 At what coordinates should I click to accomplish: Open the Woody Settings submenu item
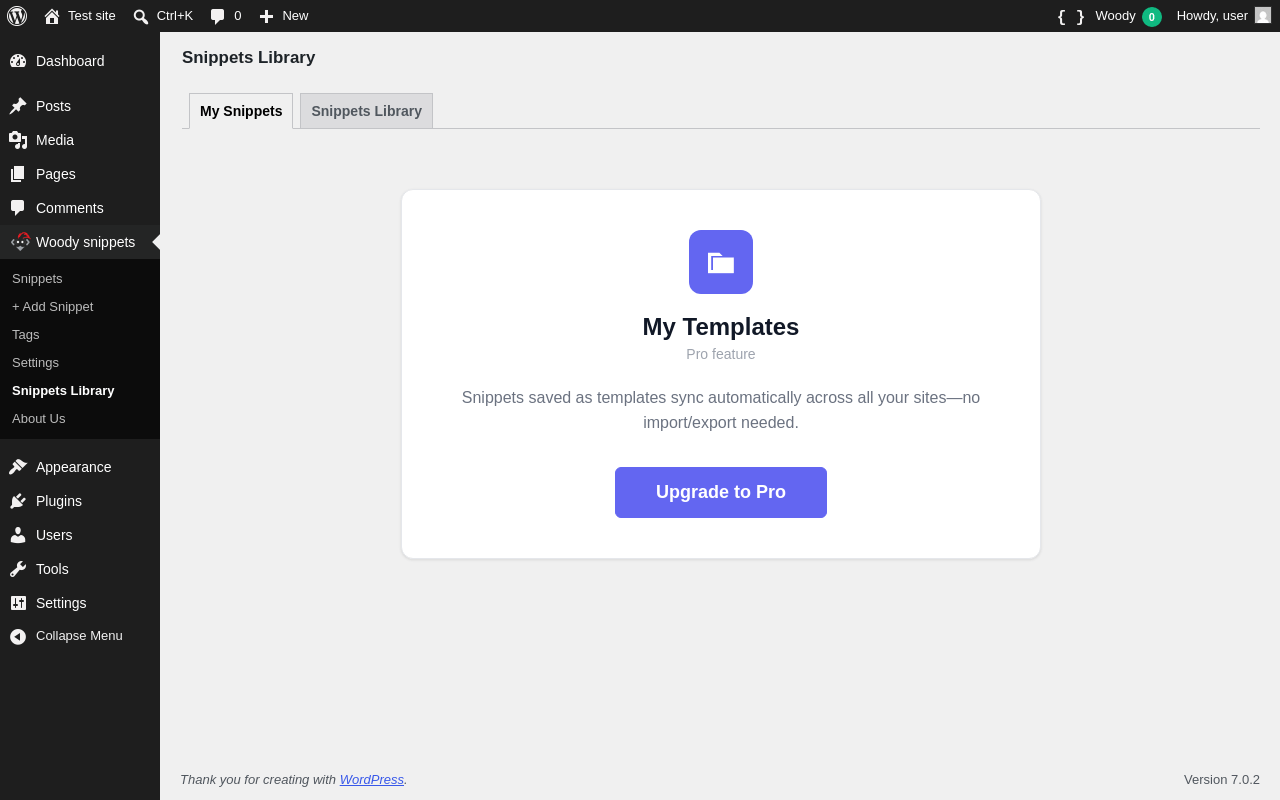pos(35,363)
